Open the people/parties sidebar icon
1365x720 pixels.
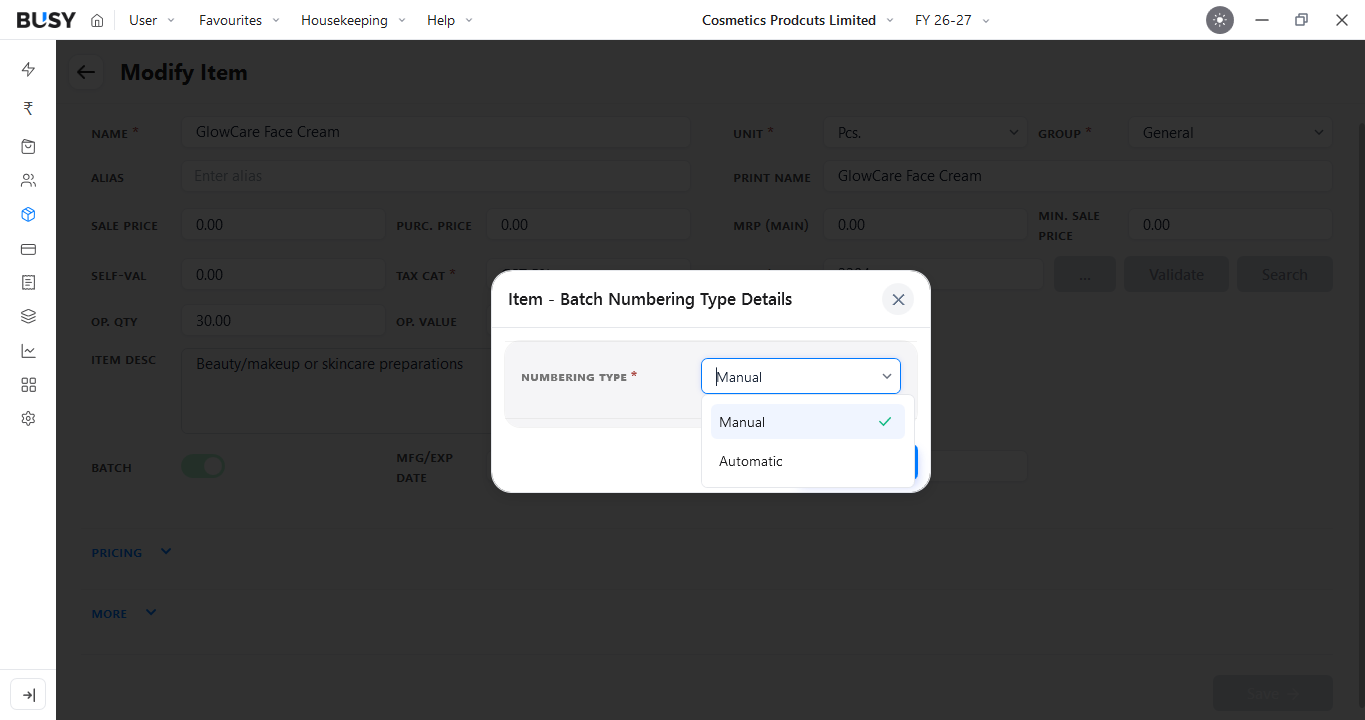tap(28, 181)
